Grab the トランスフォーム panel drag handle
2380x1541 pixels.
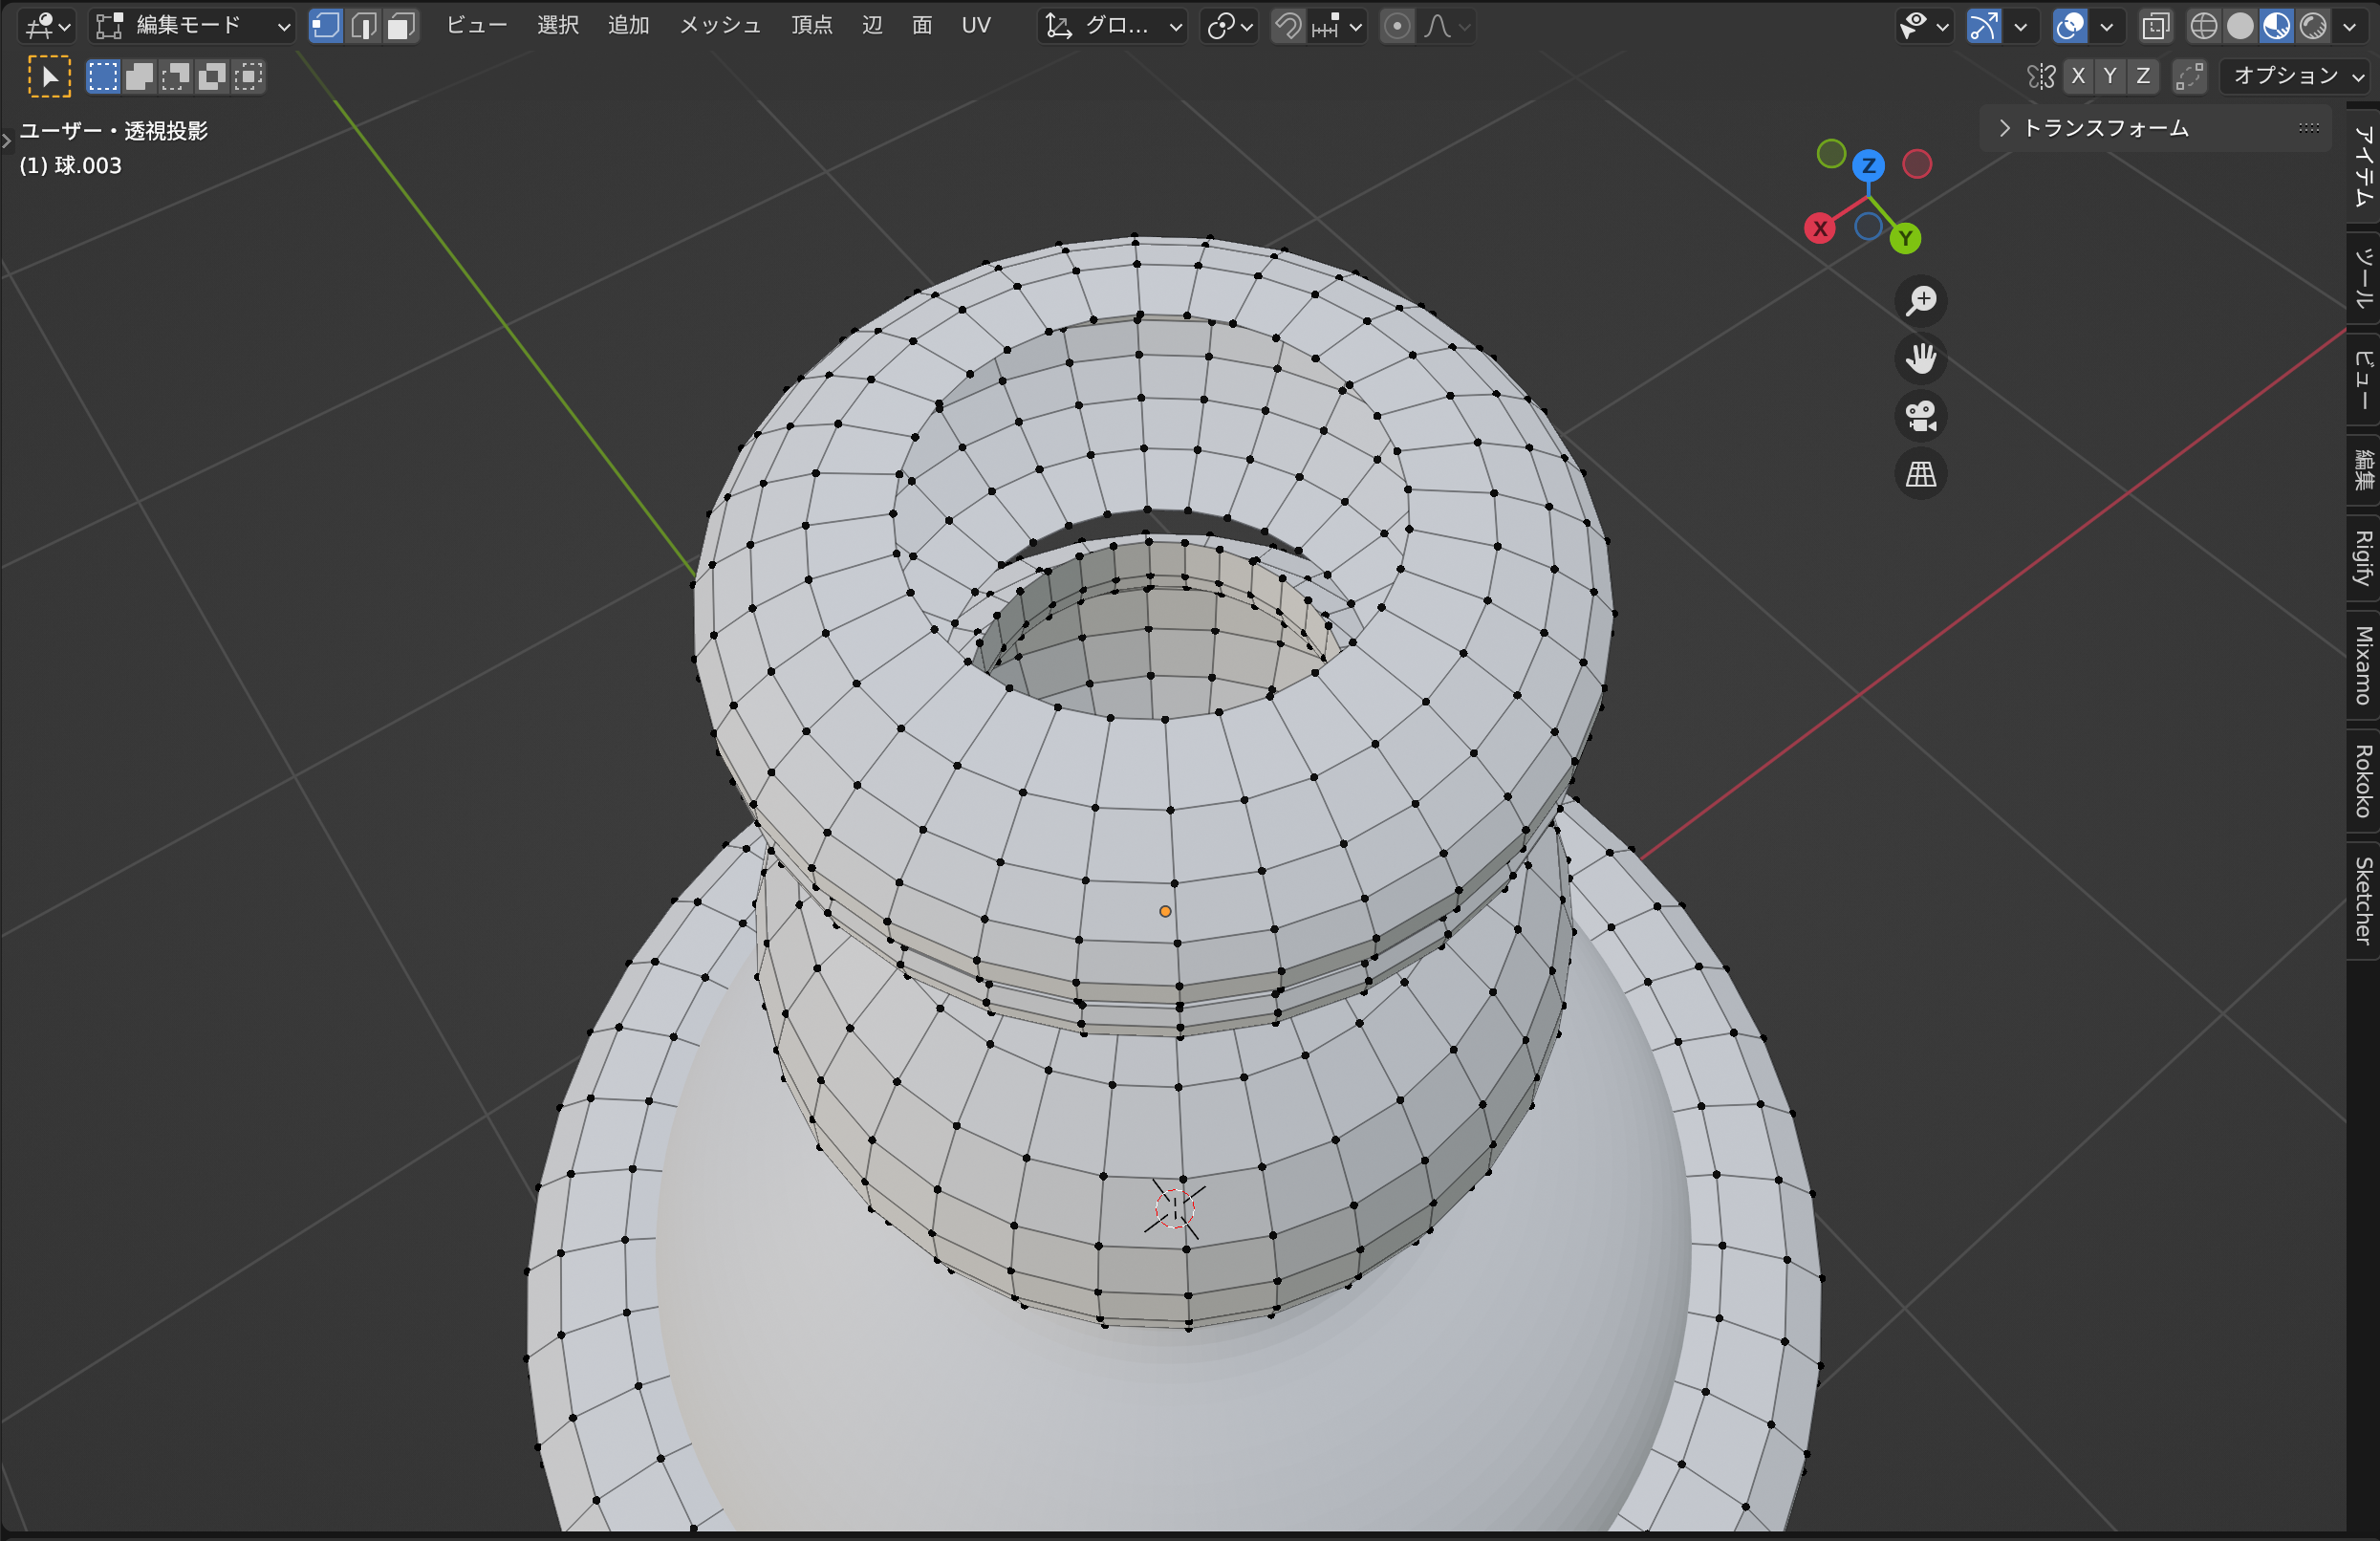pos(2309,128)
